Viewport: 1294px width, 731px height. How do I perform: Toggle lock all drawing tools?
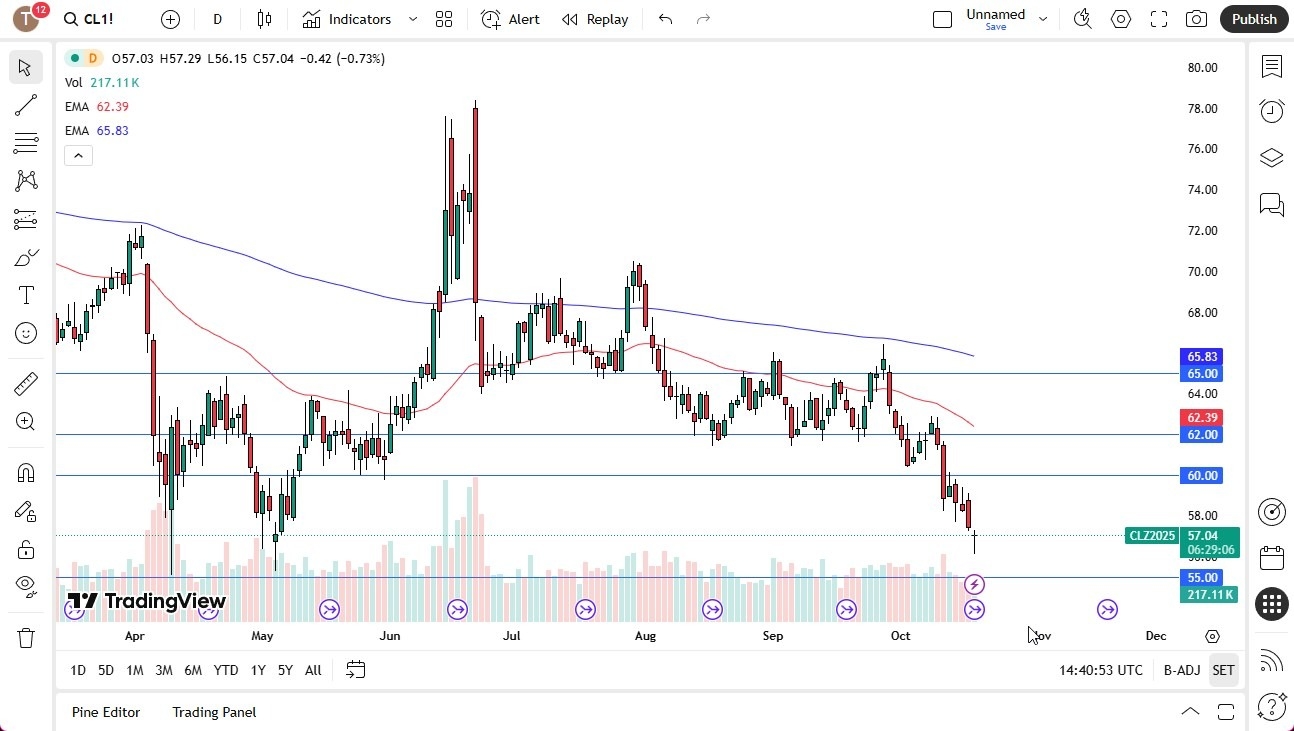[x=25, y=548]
